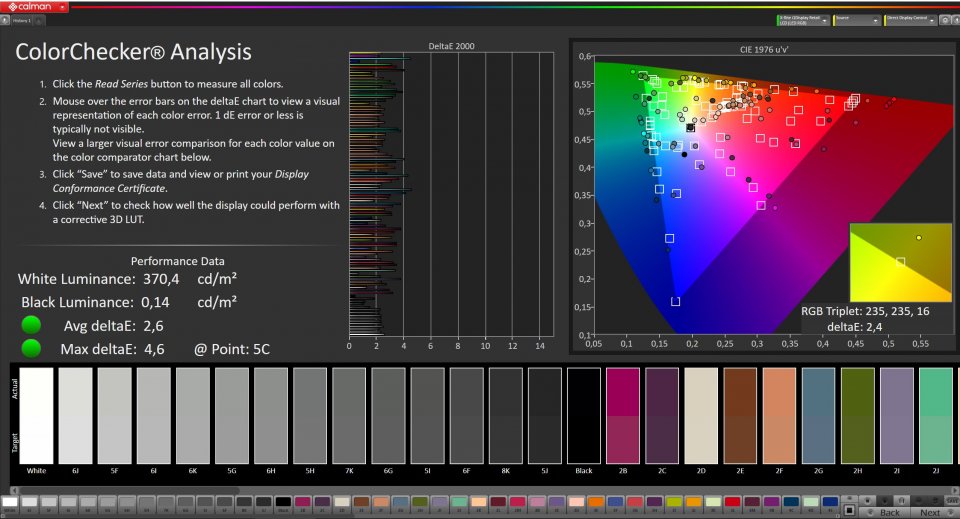Click the CIE 1976 u'v' chromaticity diagram
Screen dimensions: 960x519
click(x=773, y=196)
